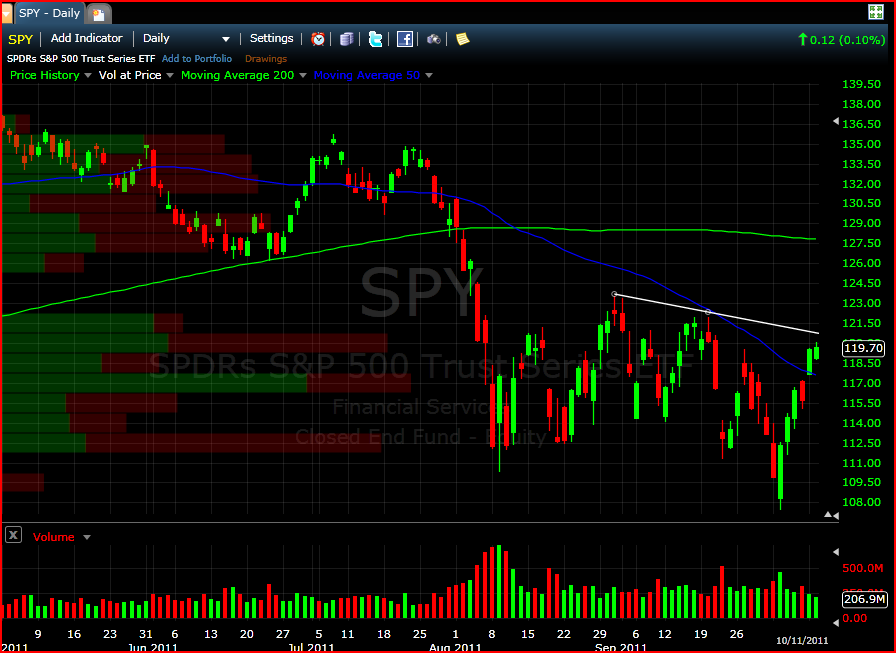Click the 119.70 current price tag
The height and width of the screenshot is (653, 896).
(x=863, y=348)
